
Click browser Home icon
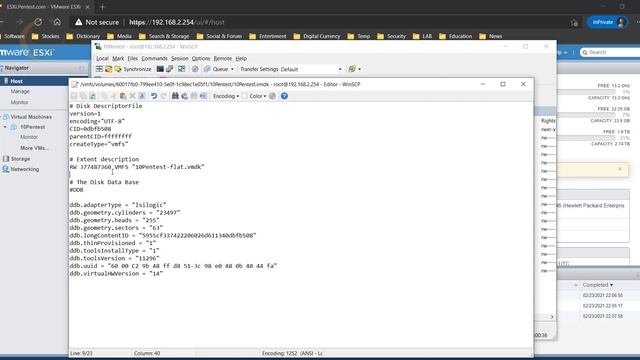click(57, 22)
